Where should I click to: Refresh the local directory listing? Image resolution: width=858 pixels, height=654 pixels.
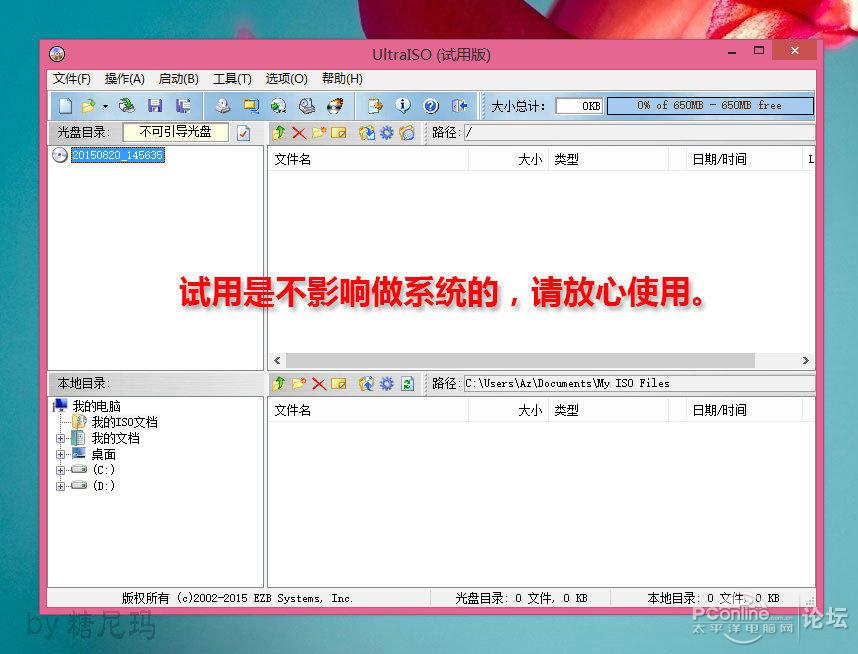click(406, 383)
